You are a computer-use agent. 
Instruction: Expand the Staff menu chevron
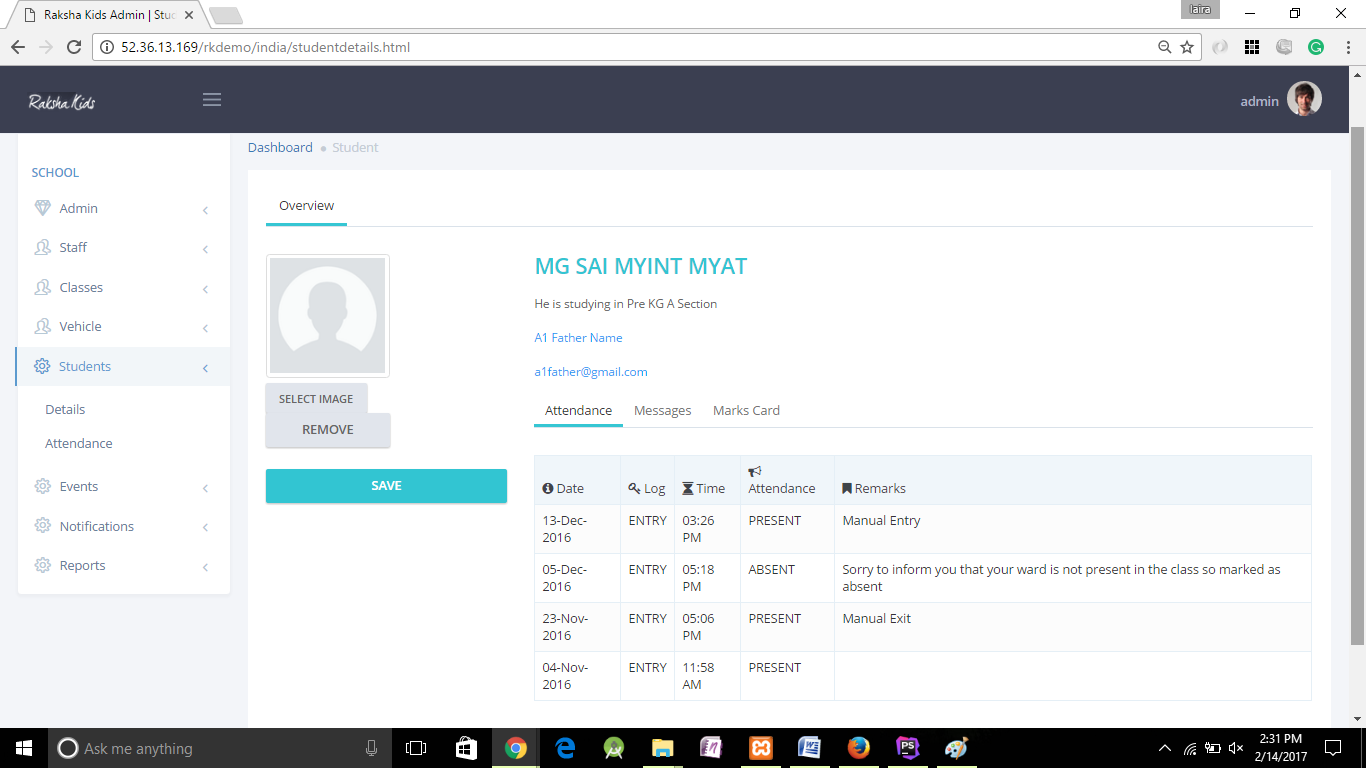[205, 249]
